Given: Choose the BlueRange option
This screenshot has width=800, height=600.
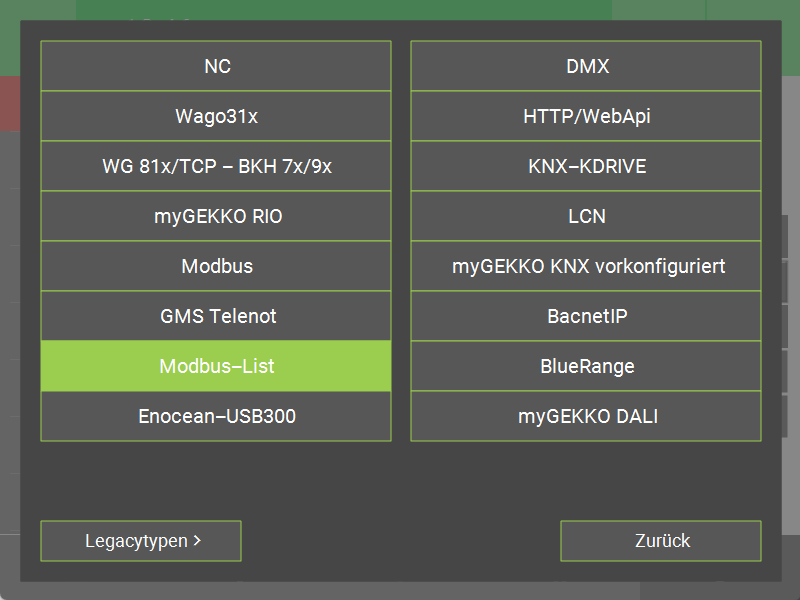Looking at the screenshot, I should pyautogui.click(x=586, y=366).
